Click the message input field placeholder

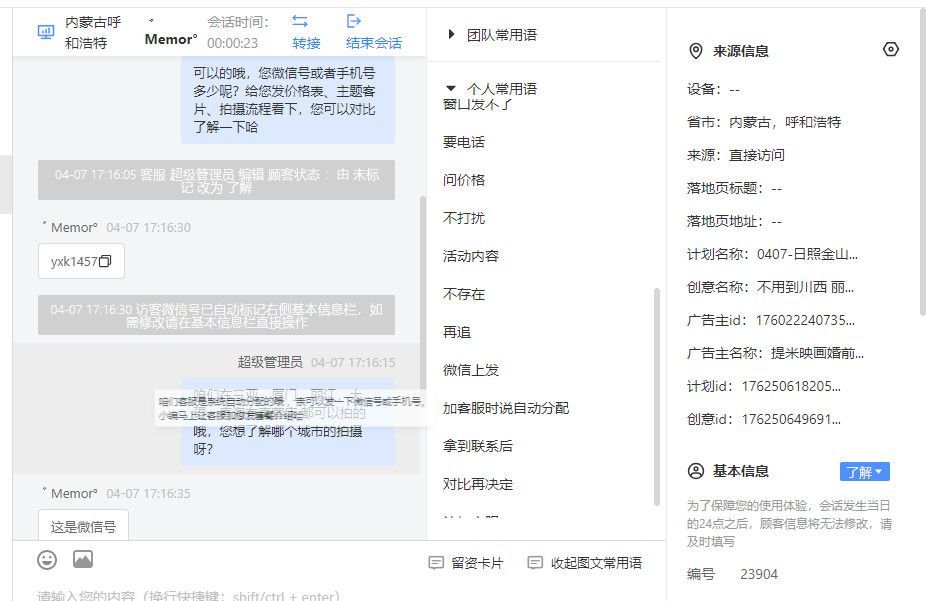click(x=189, y=595)
